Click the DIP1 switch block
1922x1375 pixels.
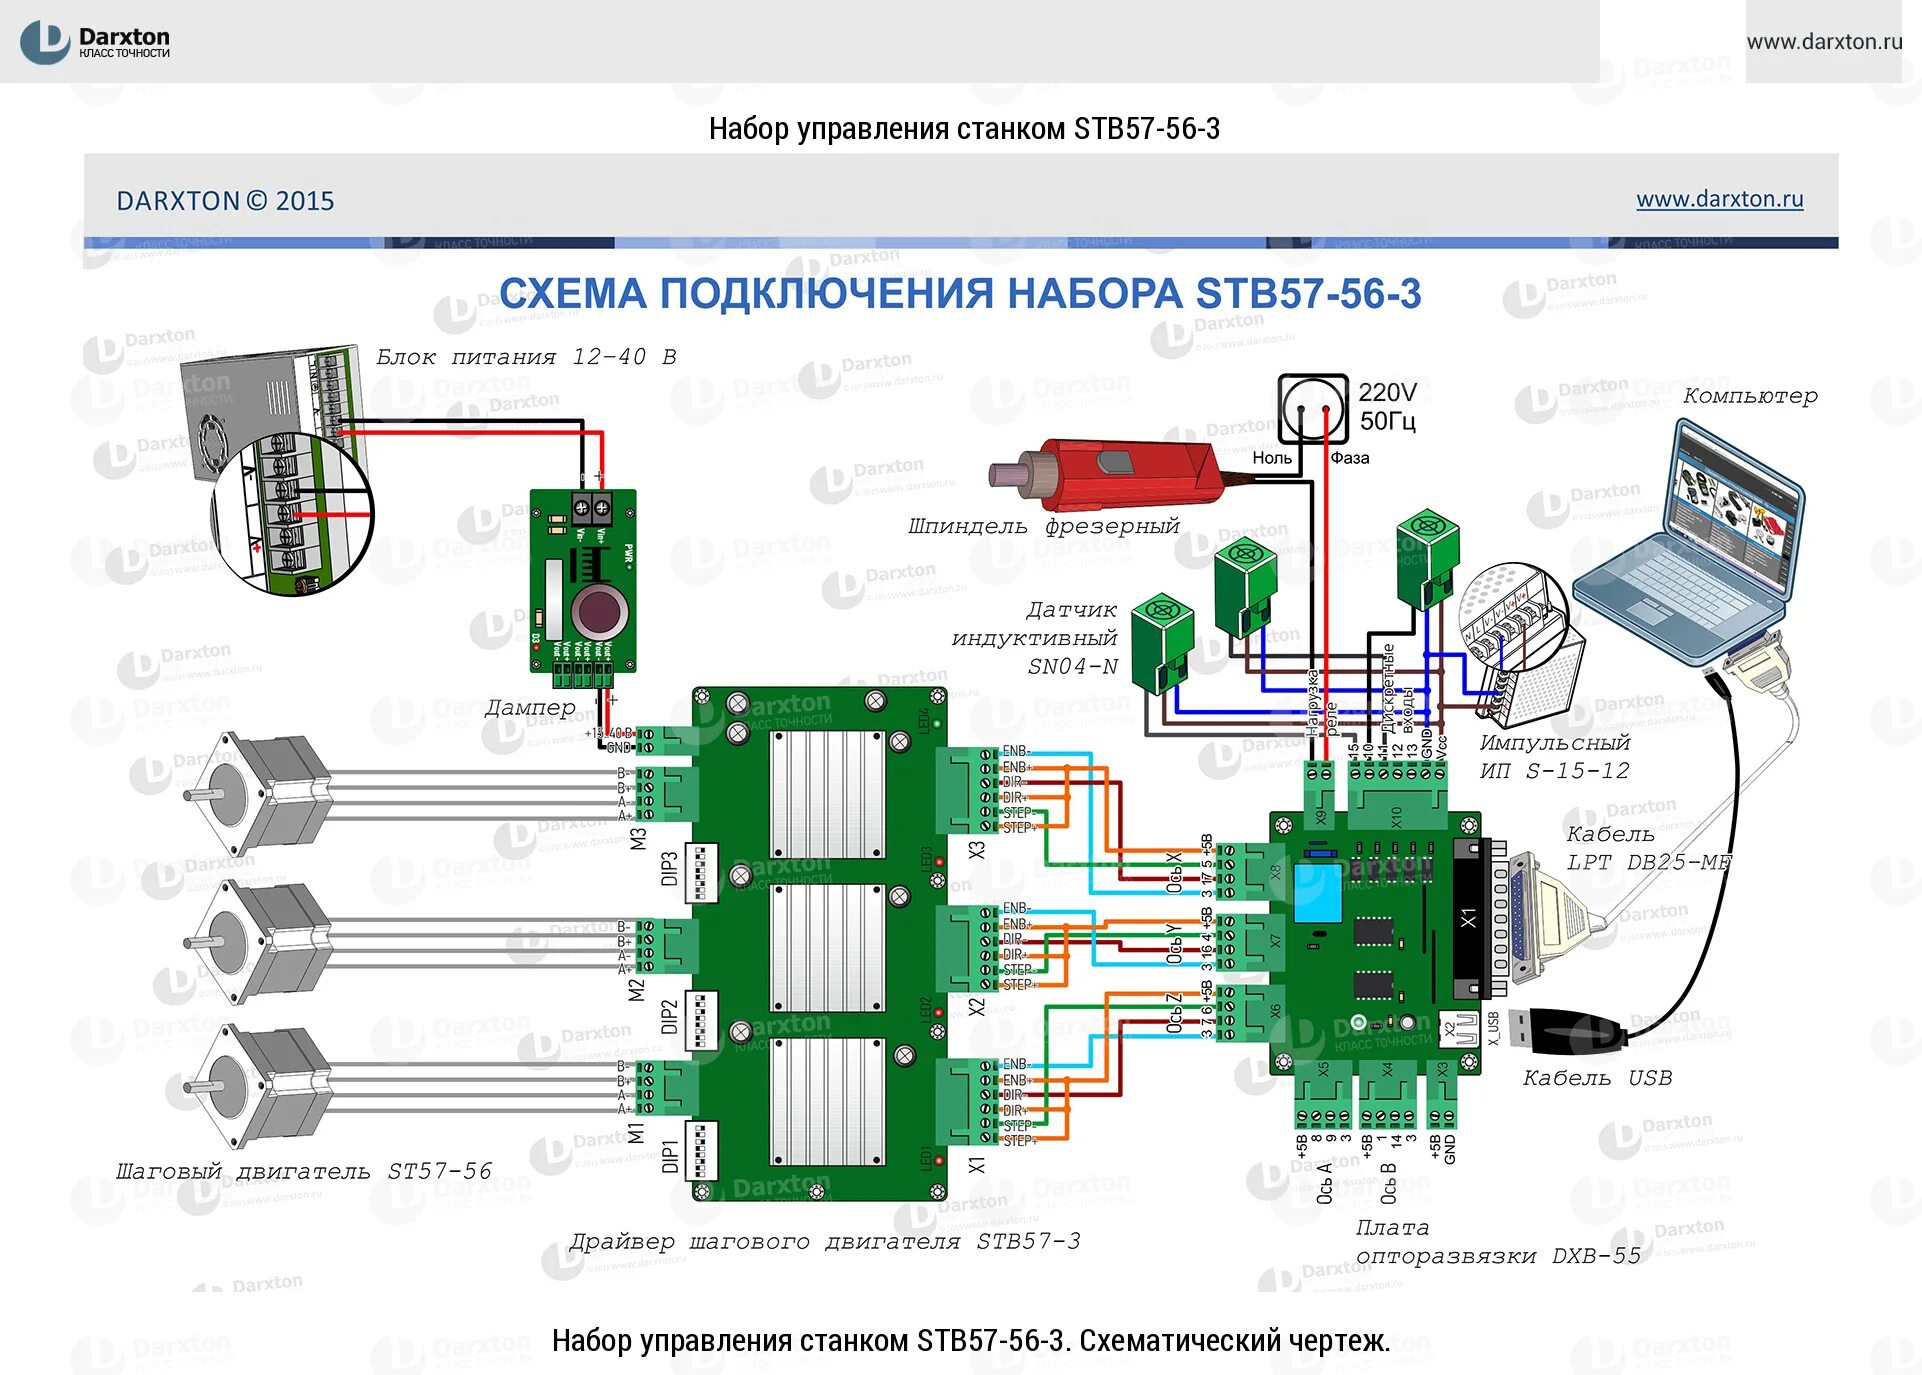point(702,1150)
